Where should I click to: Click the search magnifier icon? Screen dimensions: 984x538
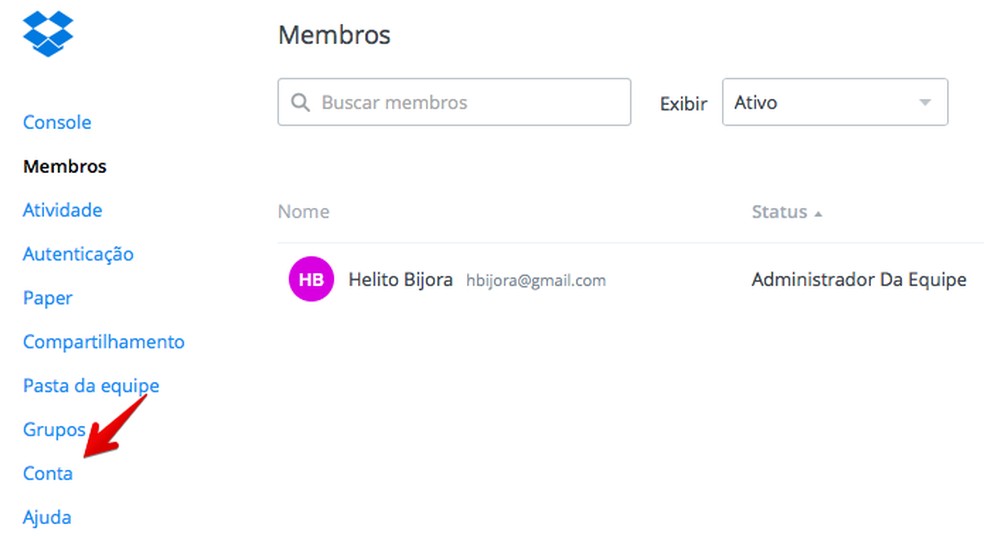(x=299, y=103)
